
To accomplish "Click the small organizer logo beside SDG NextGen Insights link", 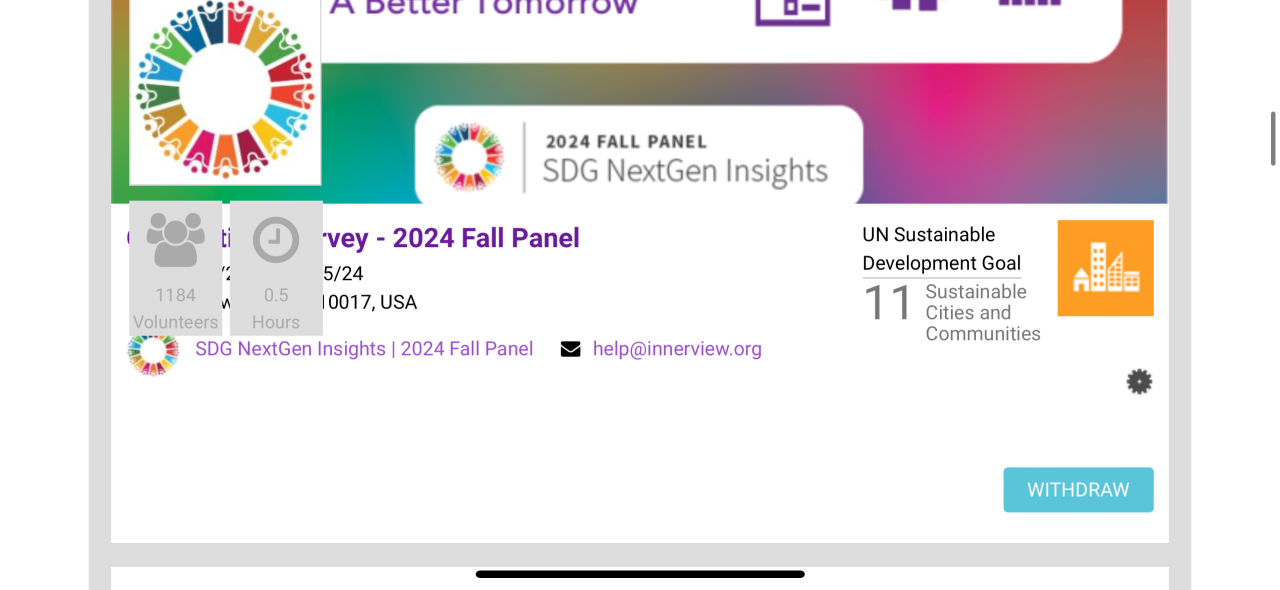I will click(153, 351).
